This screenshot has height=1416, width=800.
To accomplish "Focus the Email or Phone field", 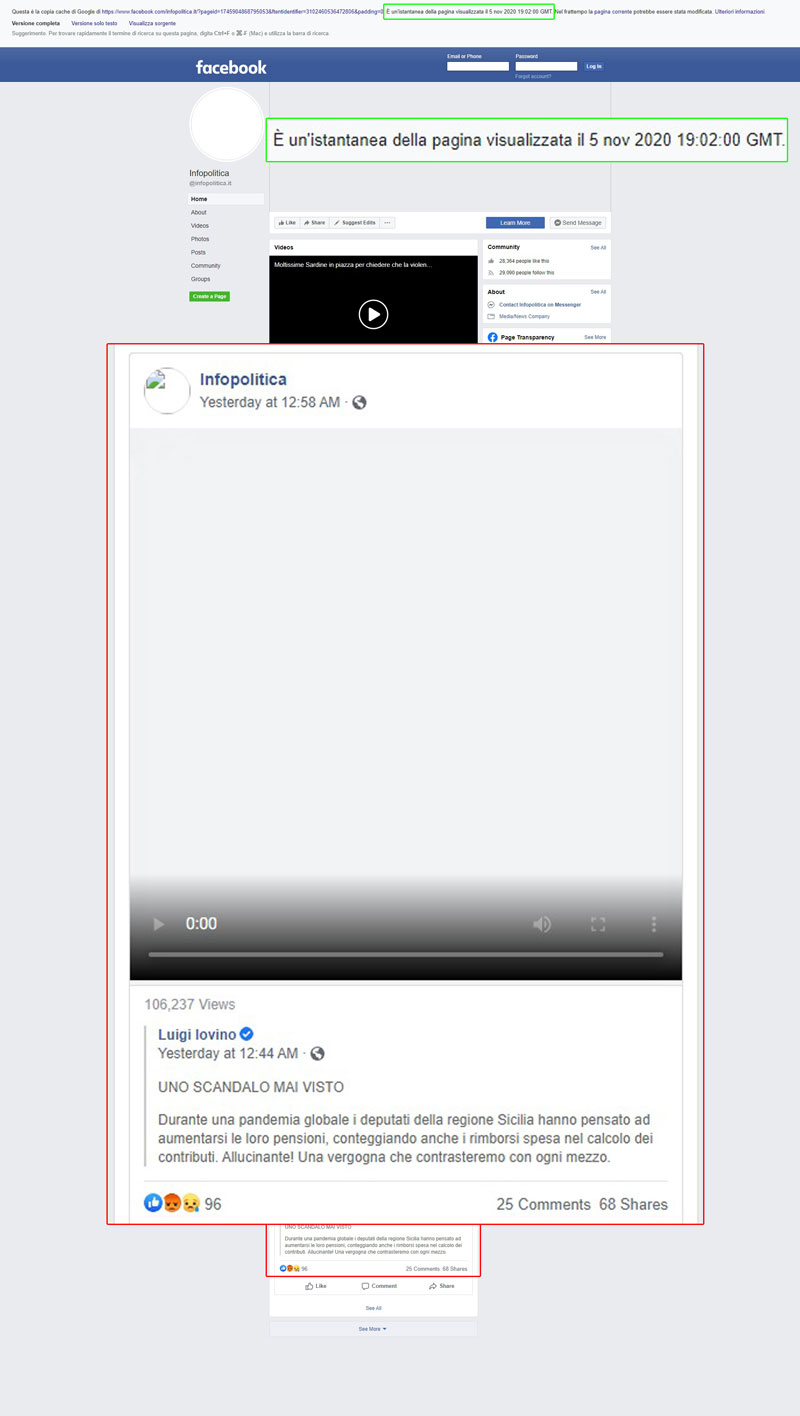I will coord(478,66).
